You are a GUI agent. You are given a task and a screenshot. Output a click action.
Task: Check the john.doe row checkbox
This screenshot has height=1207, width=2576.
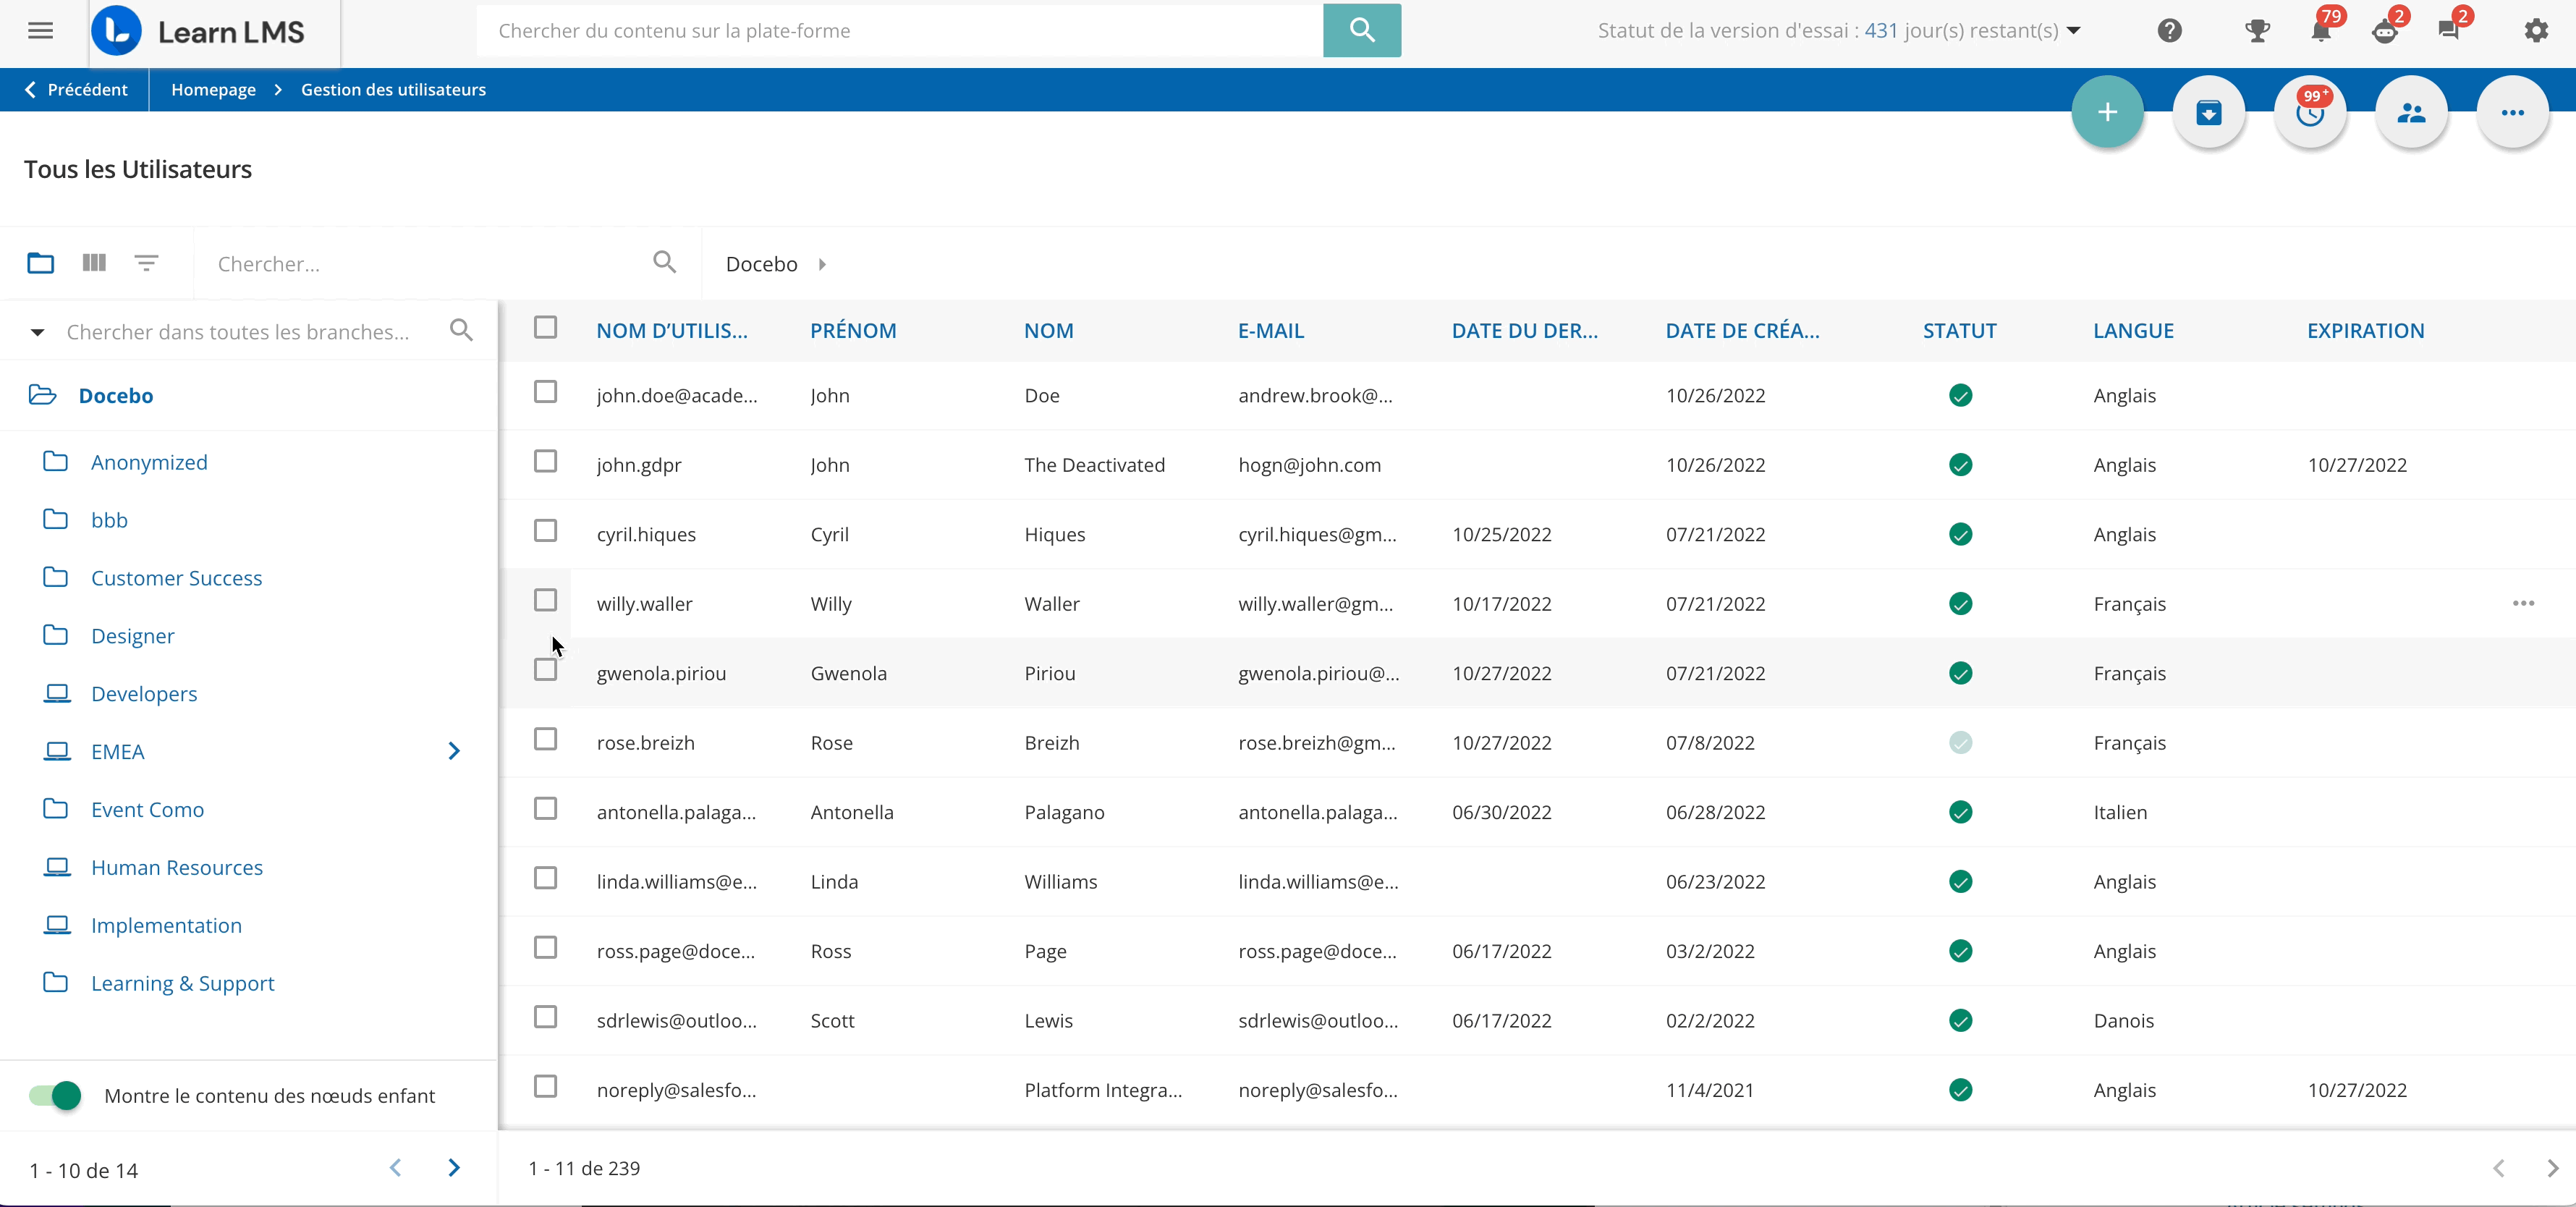click(x=545, y=391)
